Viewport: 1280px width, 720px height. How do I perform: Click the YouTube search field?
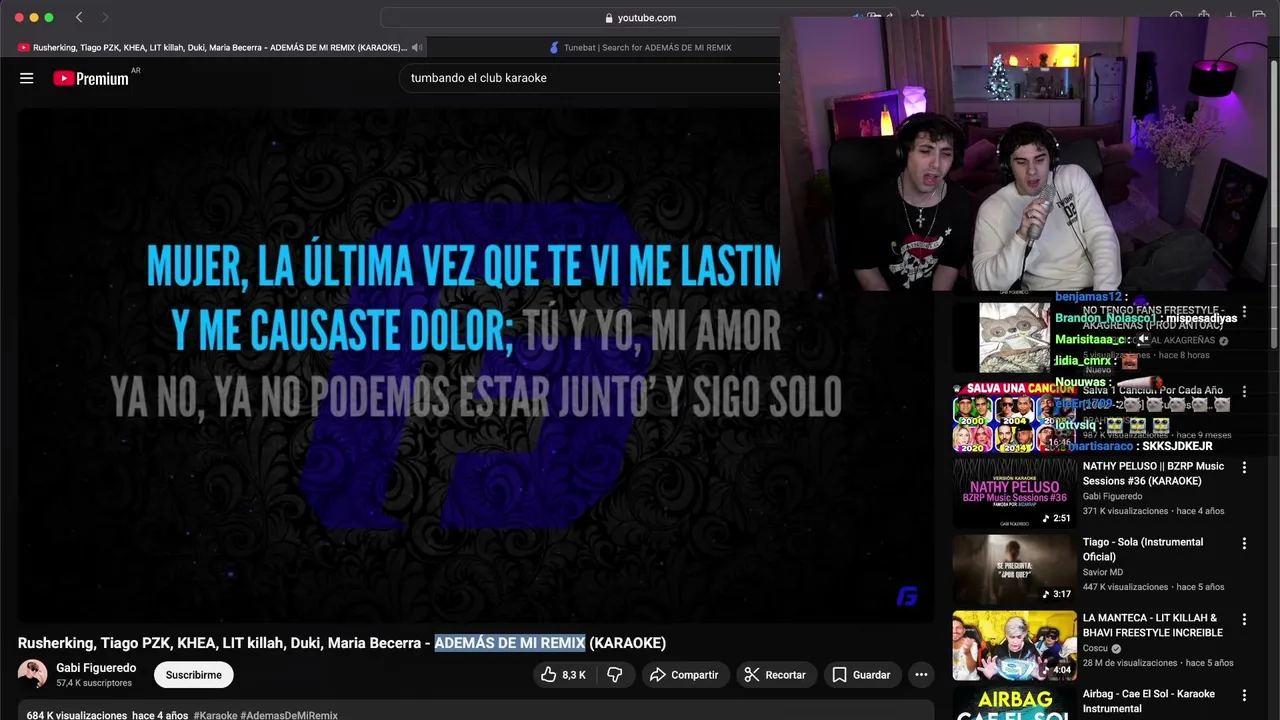point(590,78)
